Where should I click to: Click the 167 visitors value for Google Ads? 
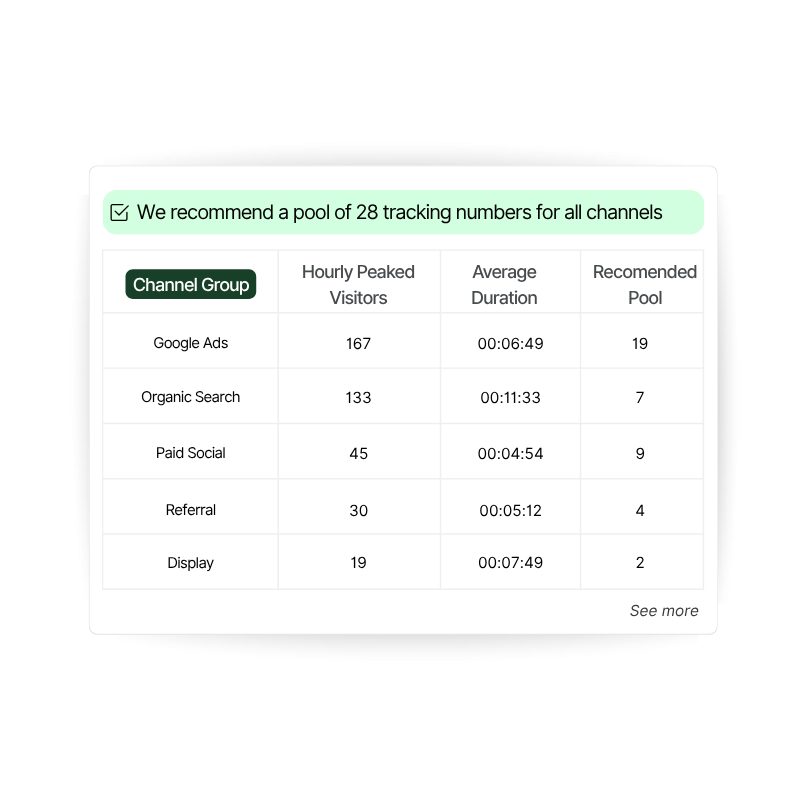pyautogui.click(x=359, y=341)
